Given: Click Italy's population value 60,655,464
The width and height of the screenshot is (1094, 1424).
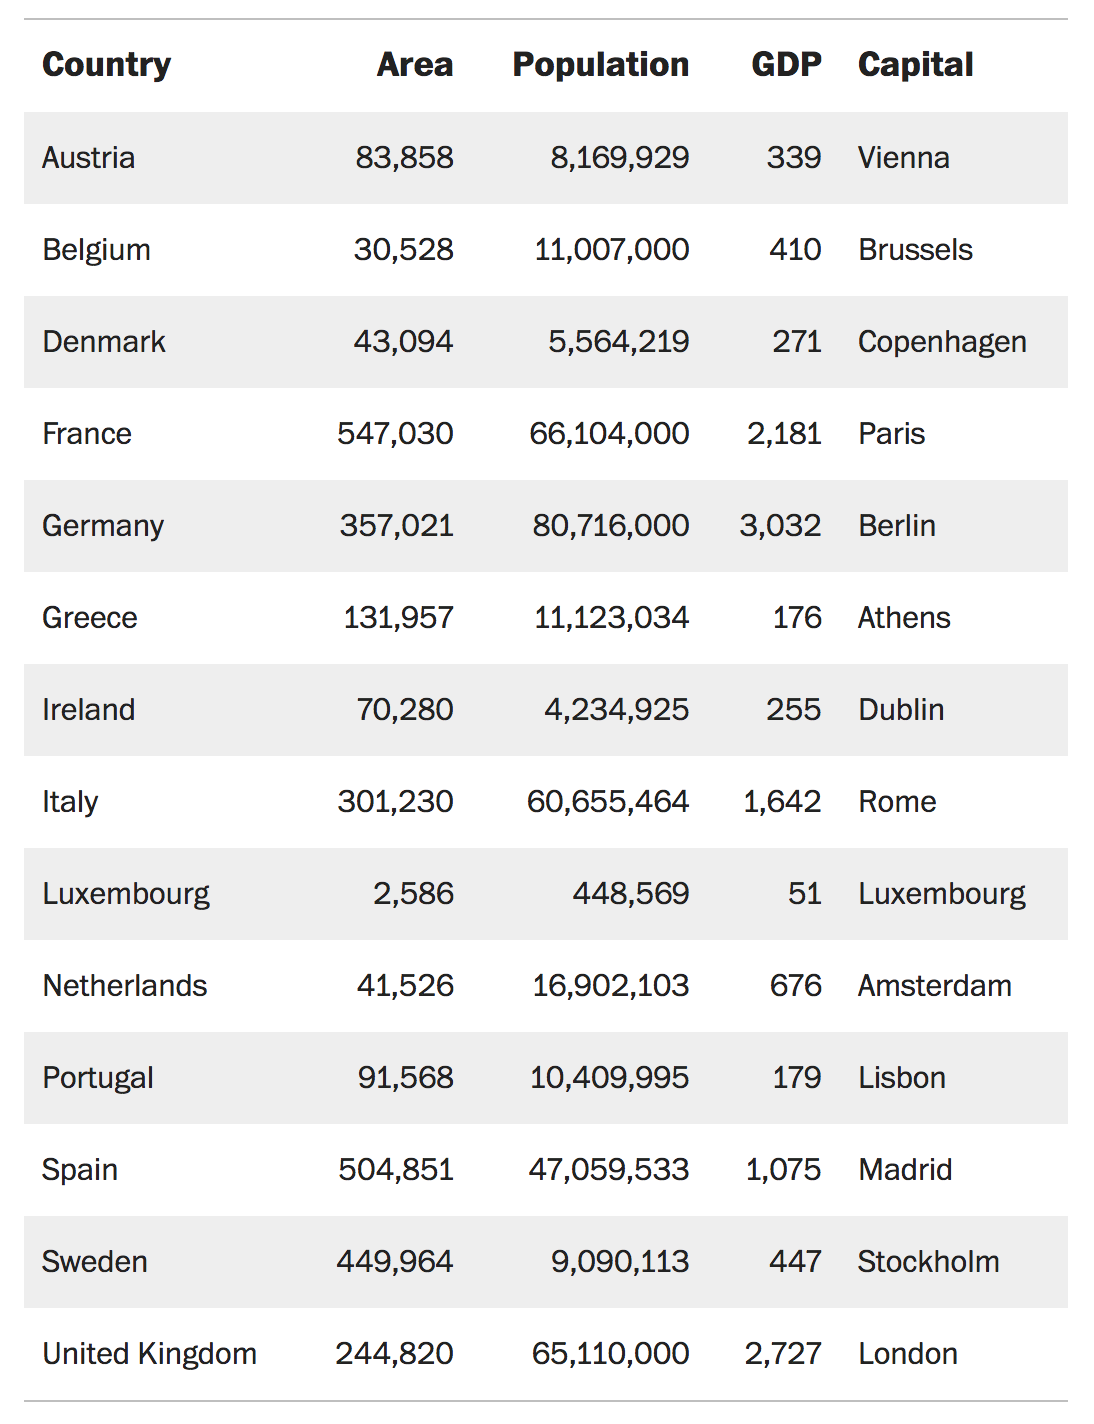Looking at the screenshot, I should [x=607, y=802].
